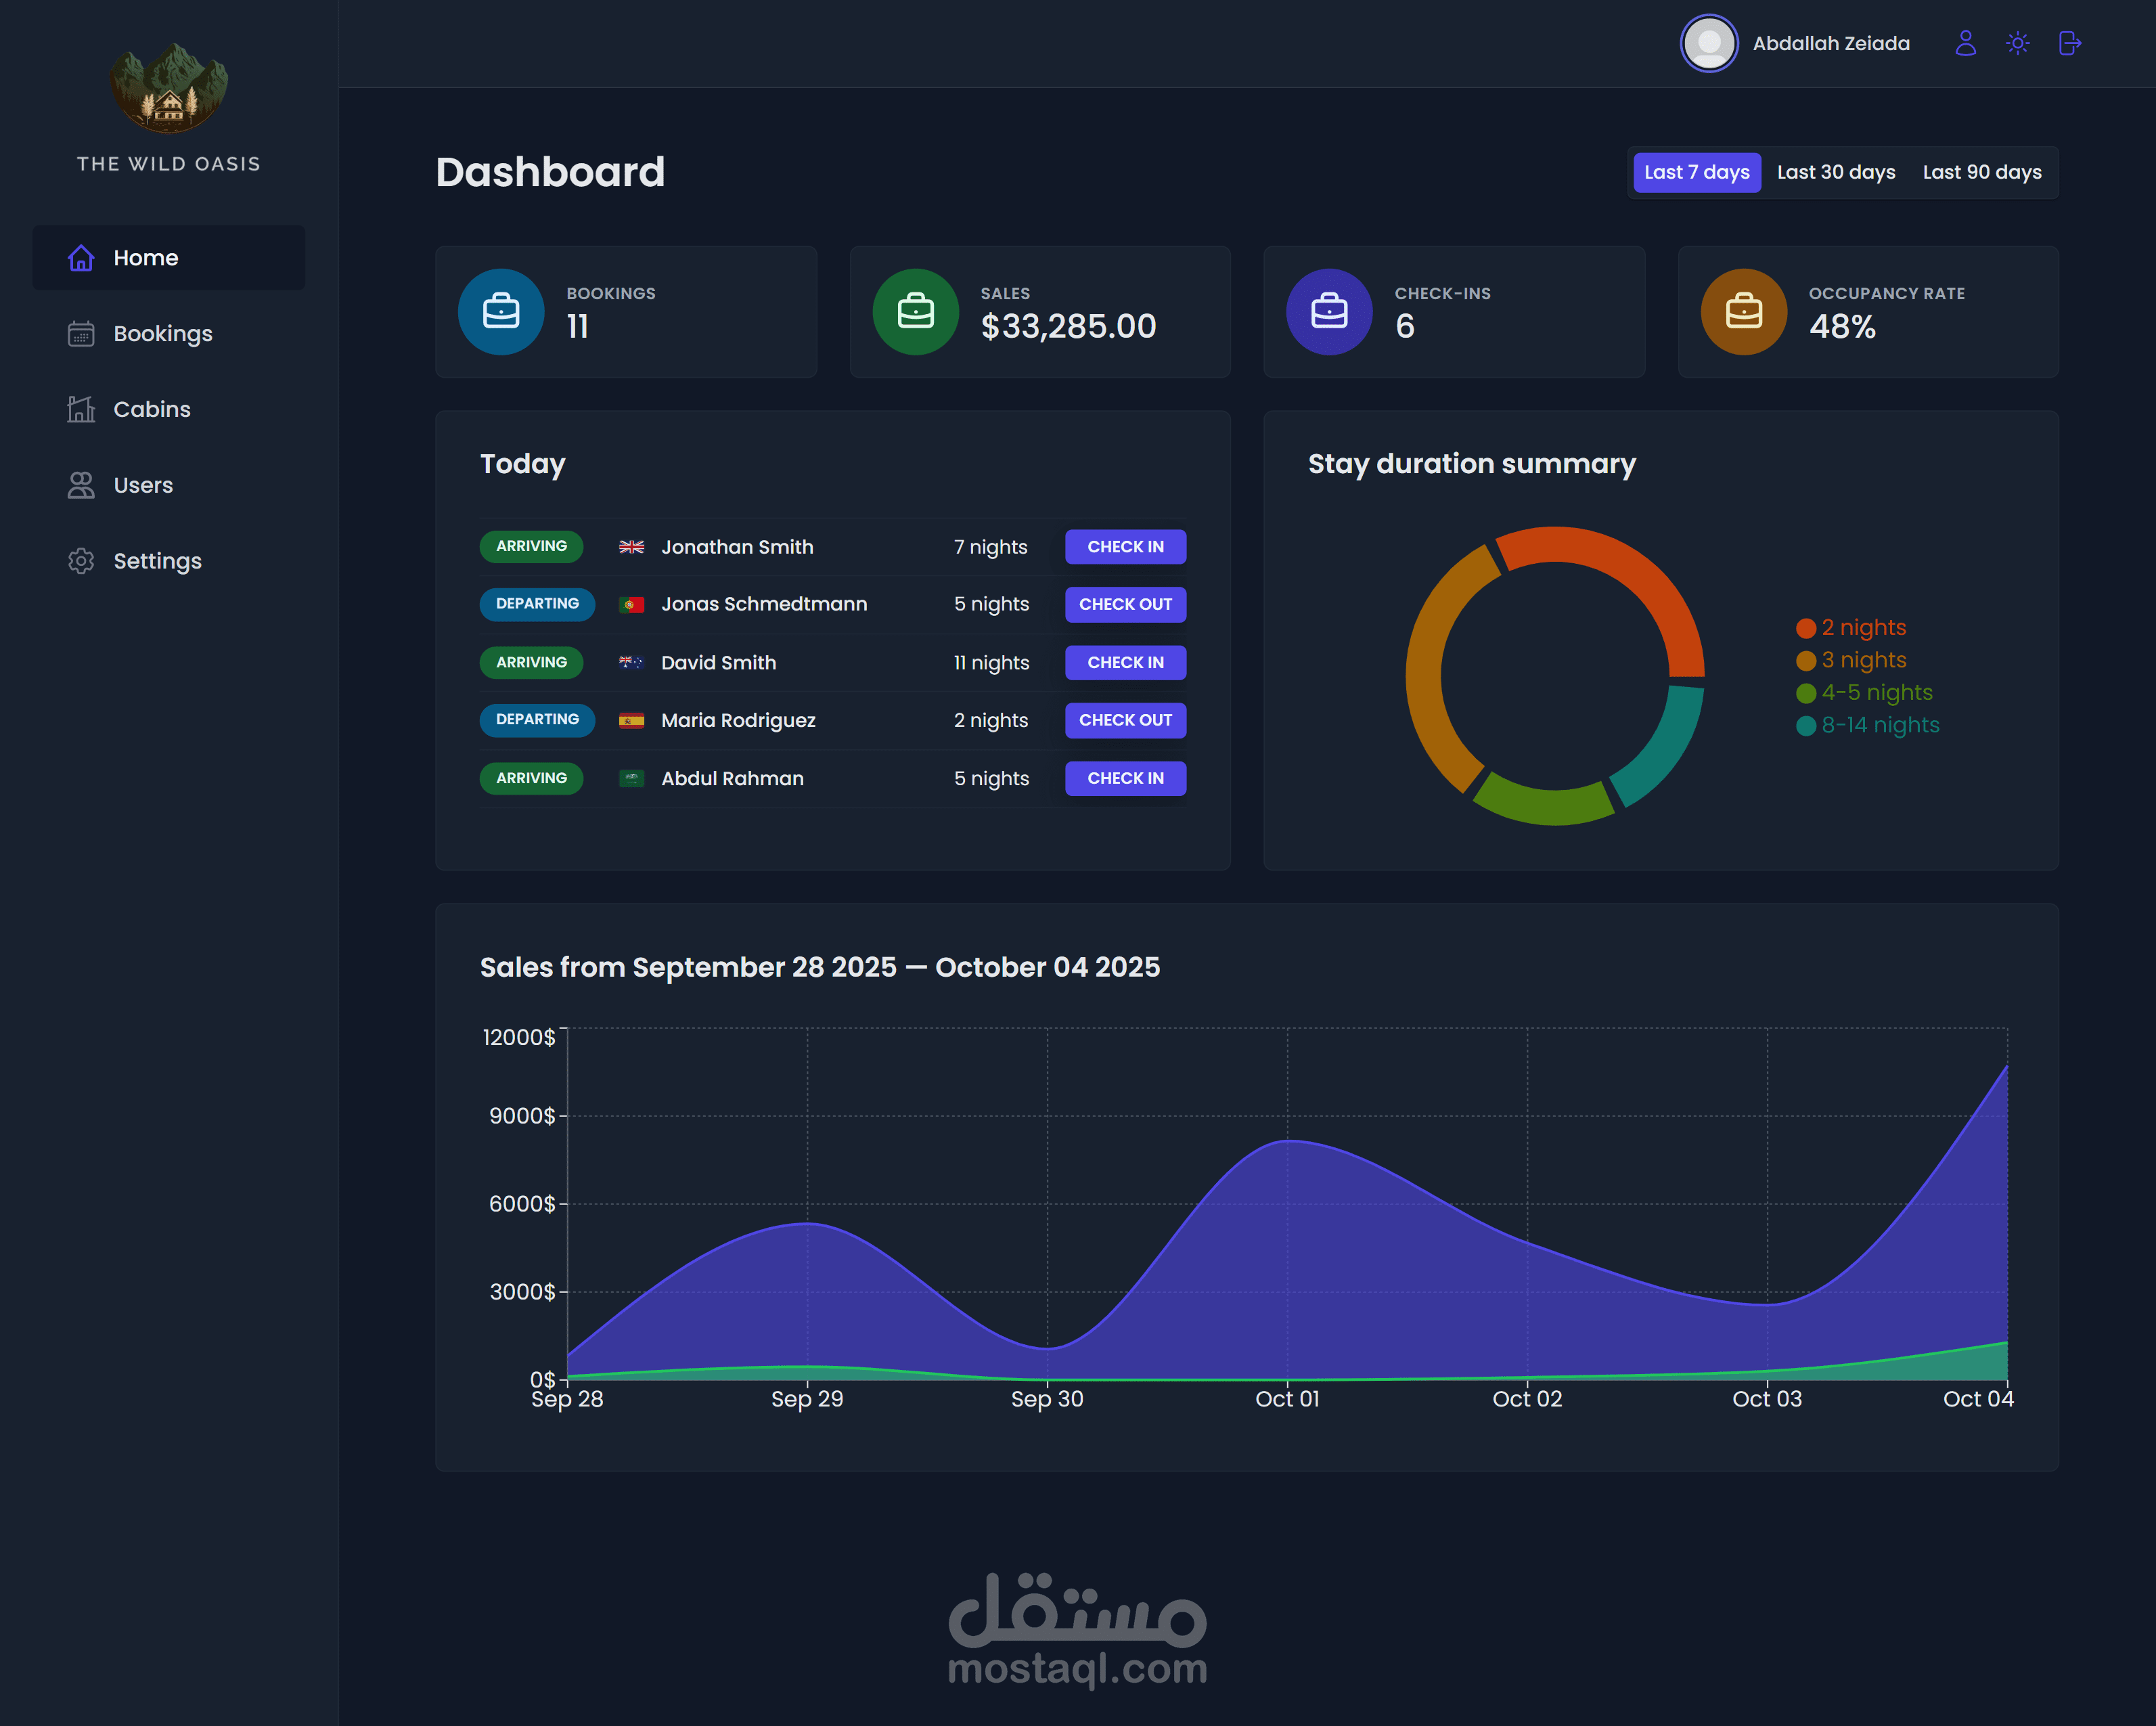Screen dimensions: 2156x1726
Task: Check in Jonathan Smith
Action: click(1125, 547)
